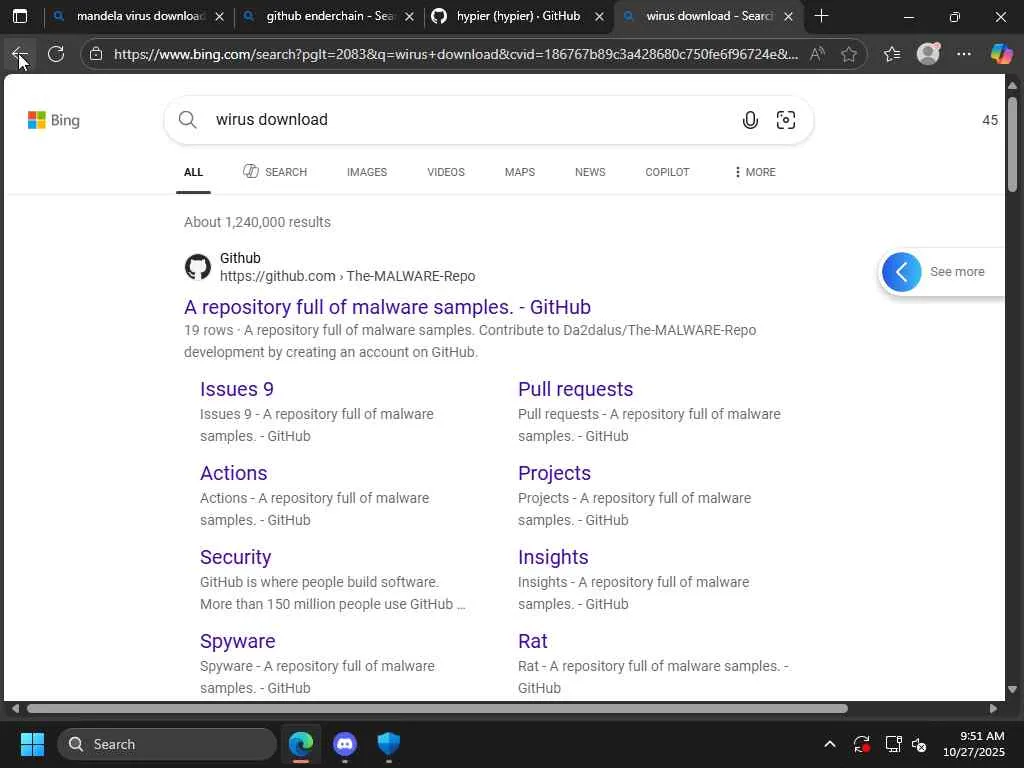Expand the MORE dropdown on Bing

pyautogui.click(x=755, y=172)
